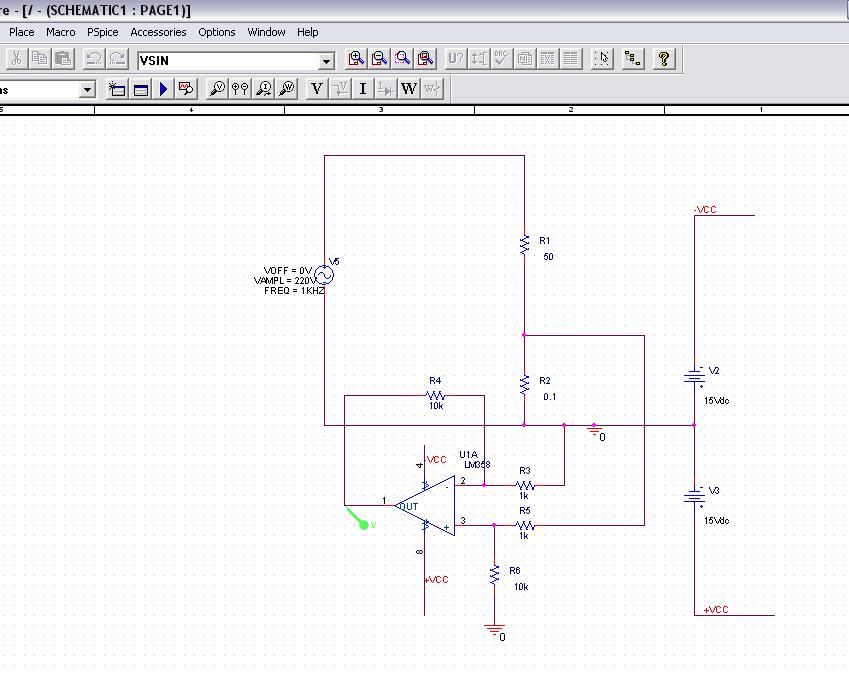Screen dimensions: 849x675
Task: Run the Design Rules Check DRC icon
Action: pos(502,58)
